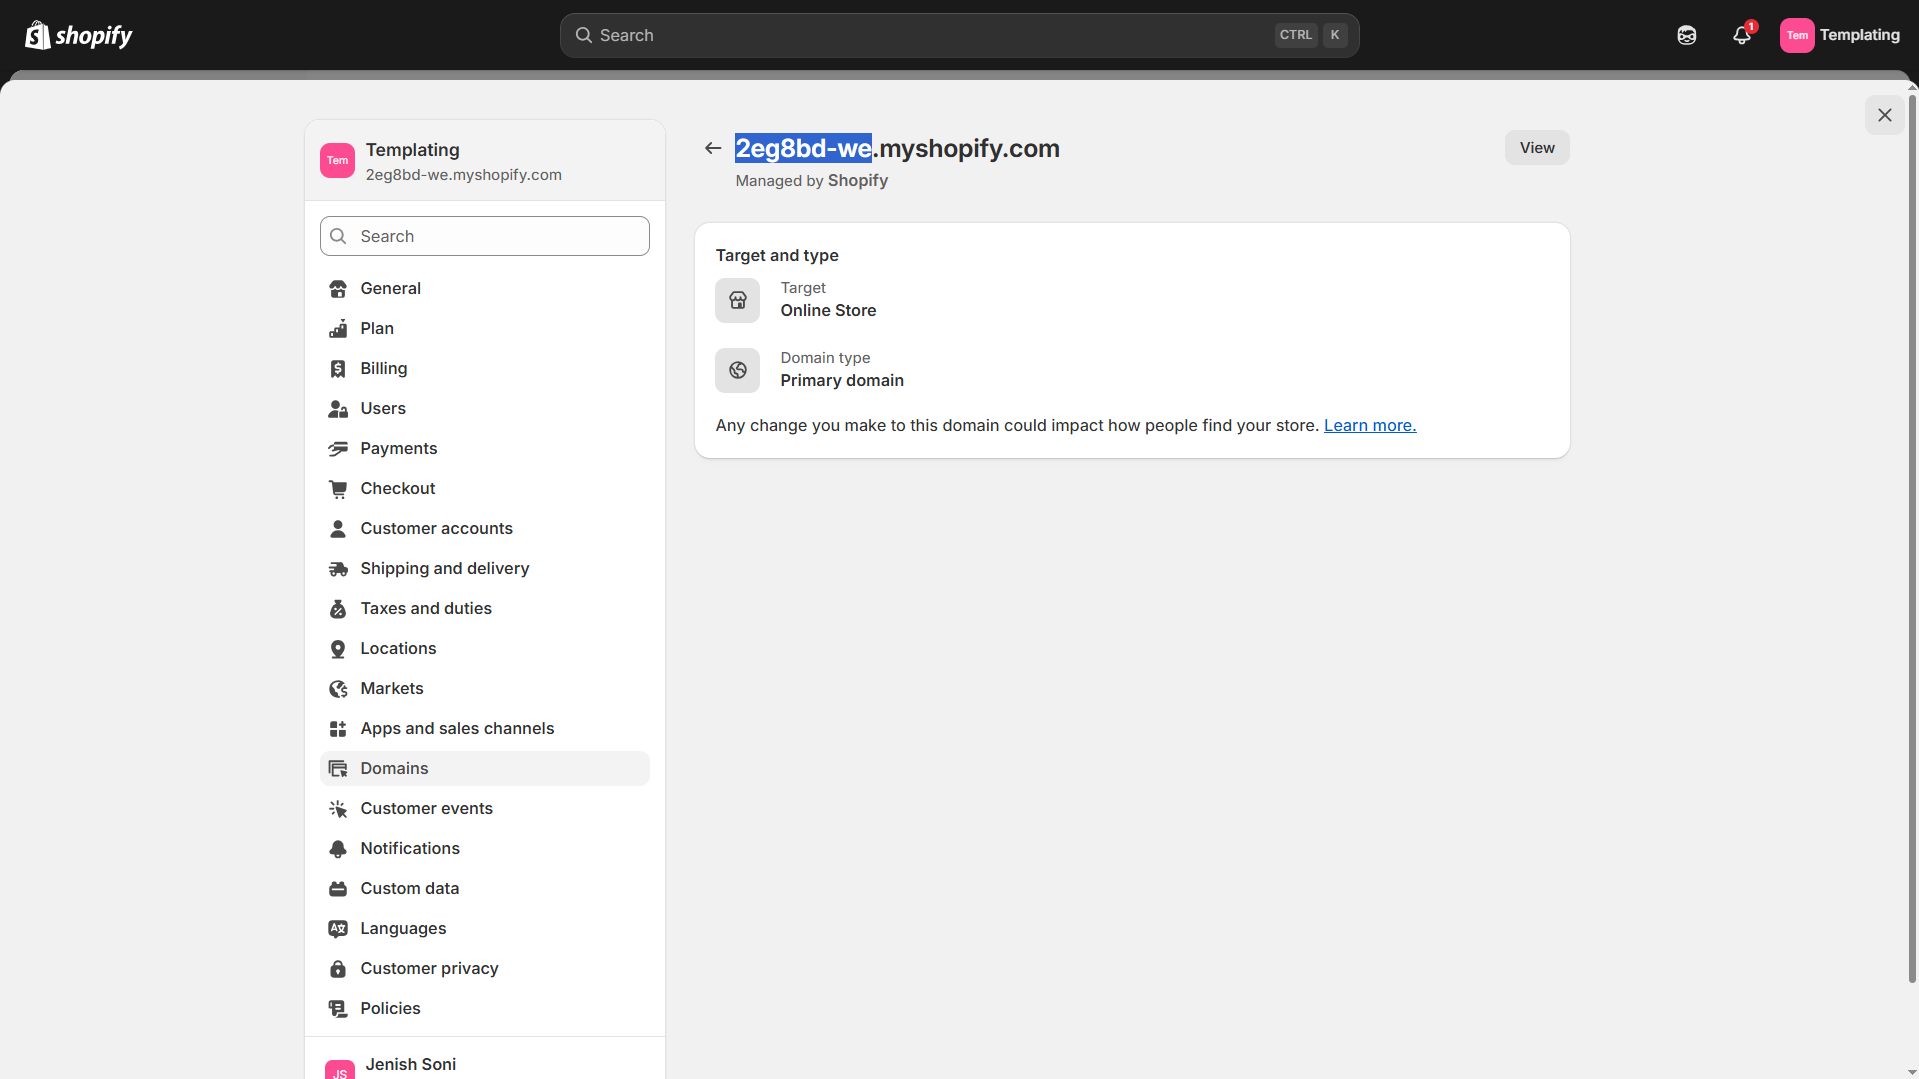Open General settings

485,289
